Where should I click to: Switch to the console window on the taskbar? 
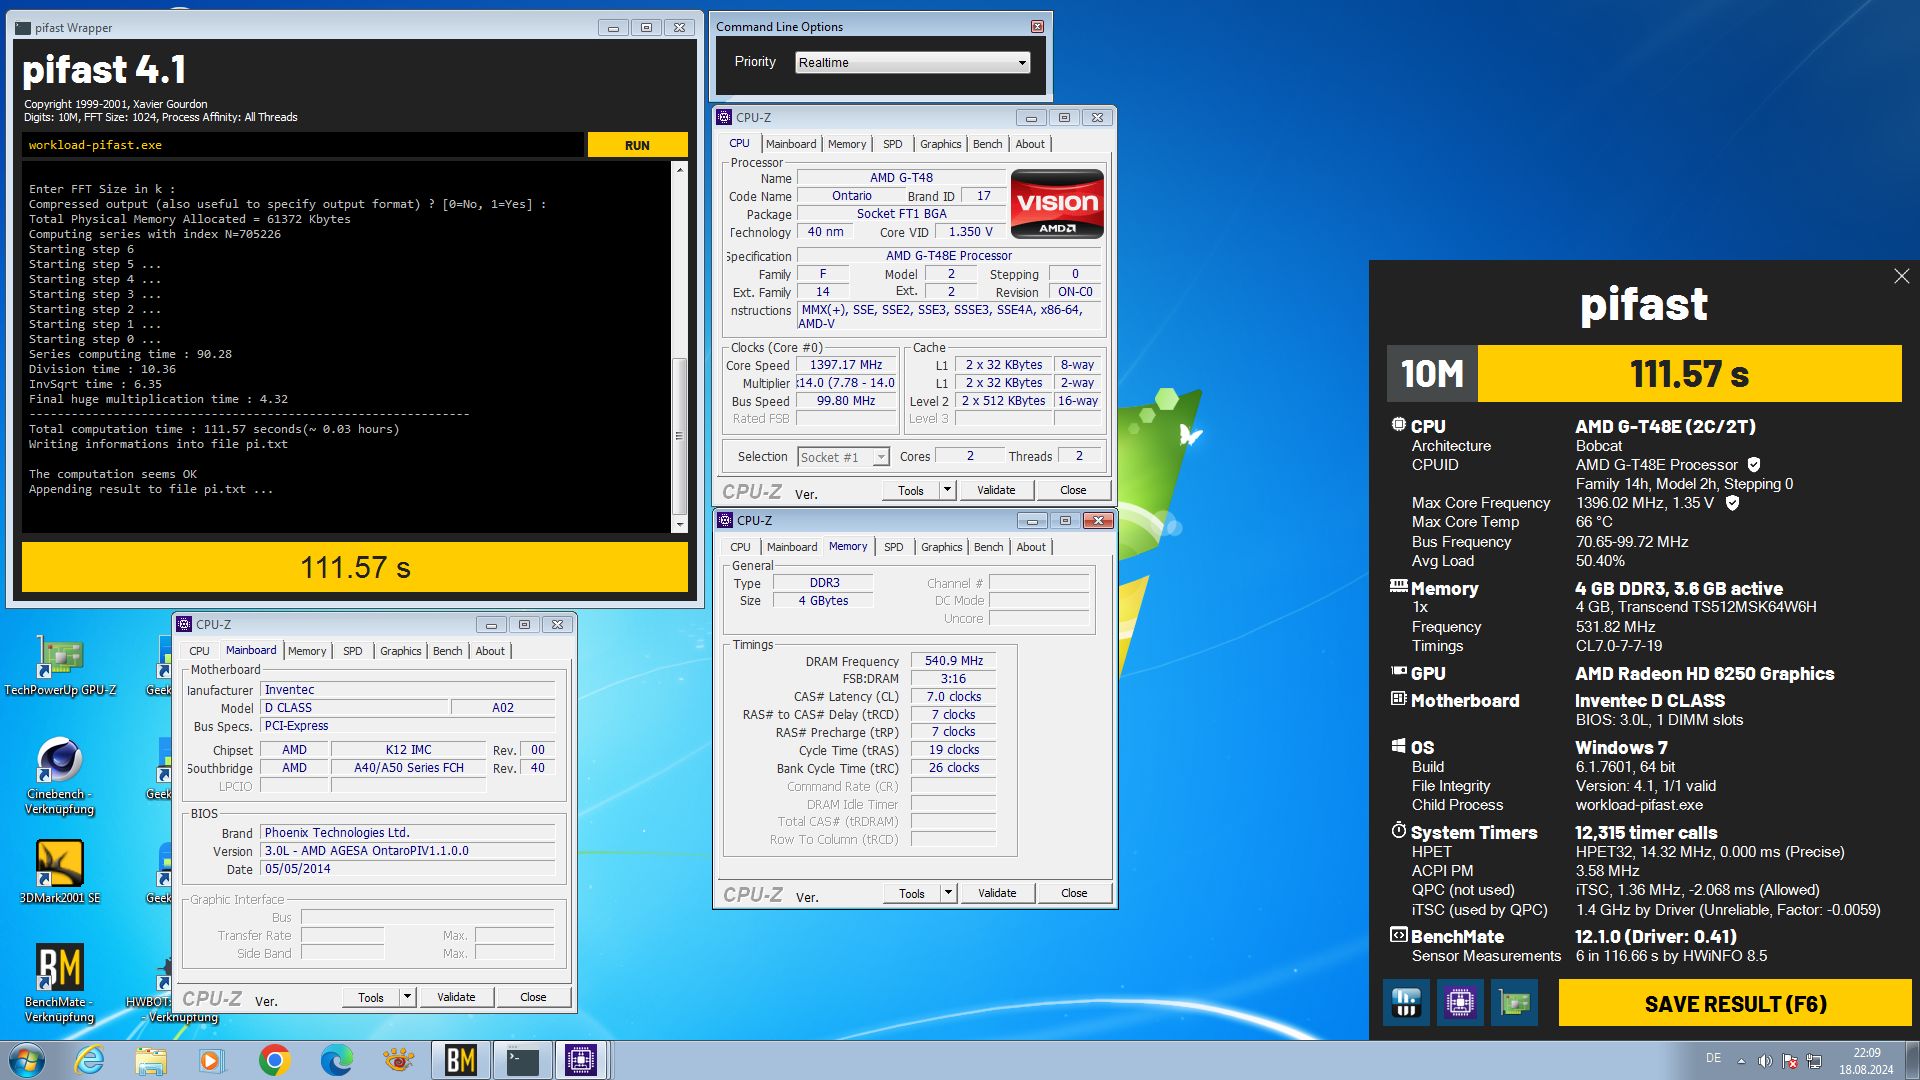coord(522,1060)
